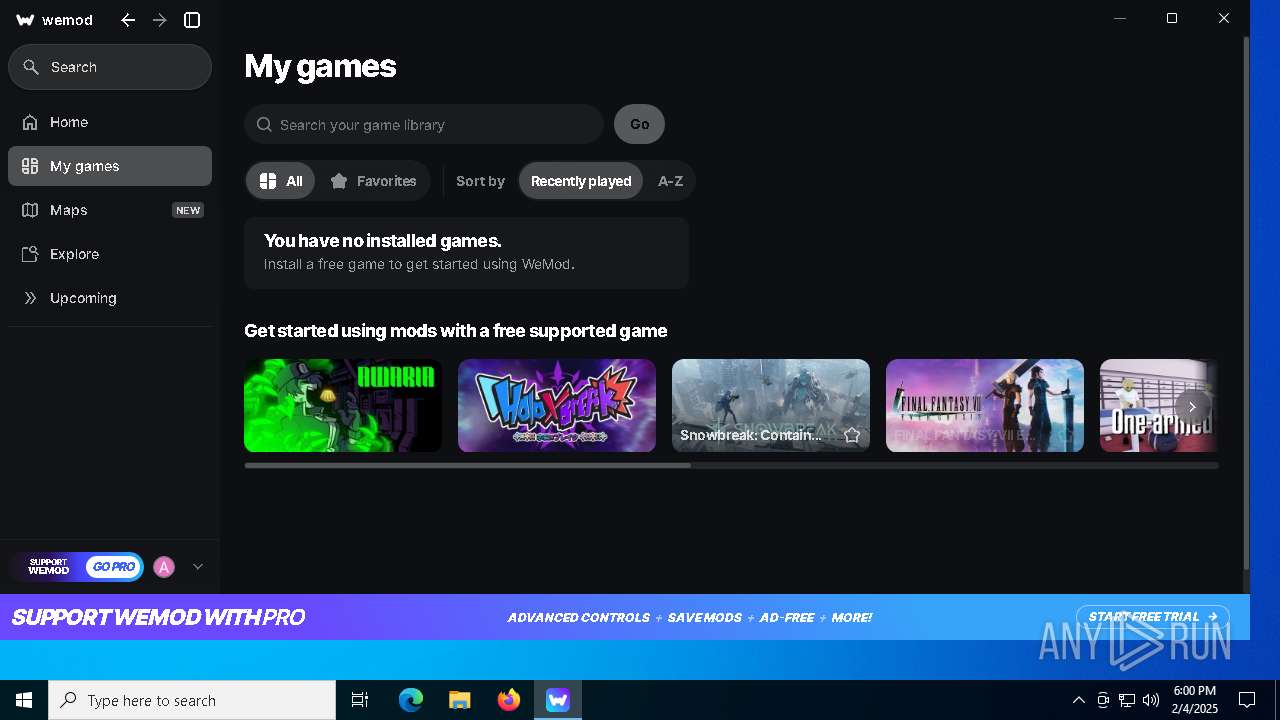Screen dimensions: 1280x720
Task: Open the Windows Start menu
Action: [x=24, y=700]
